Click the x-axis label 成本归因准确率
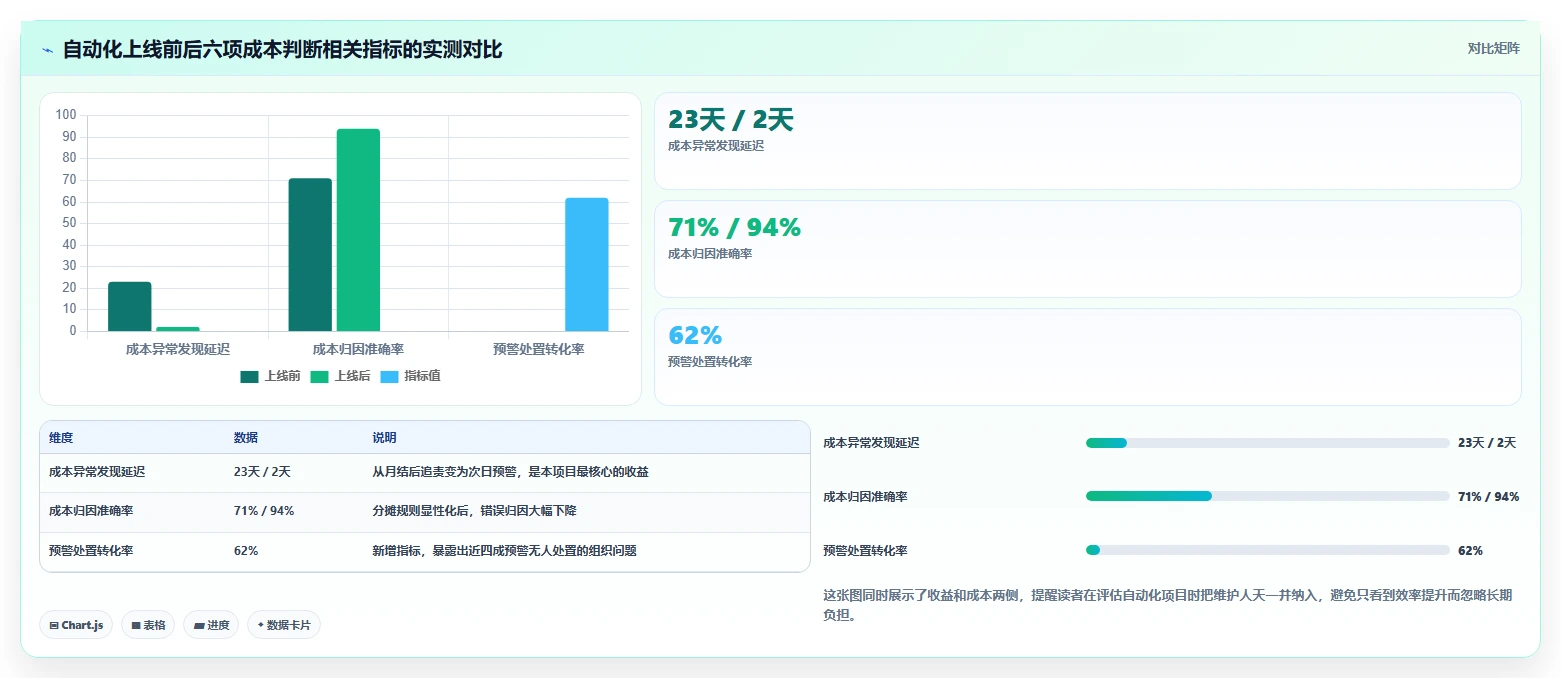 click(358, 350)
